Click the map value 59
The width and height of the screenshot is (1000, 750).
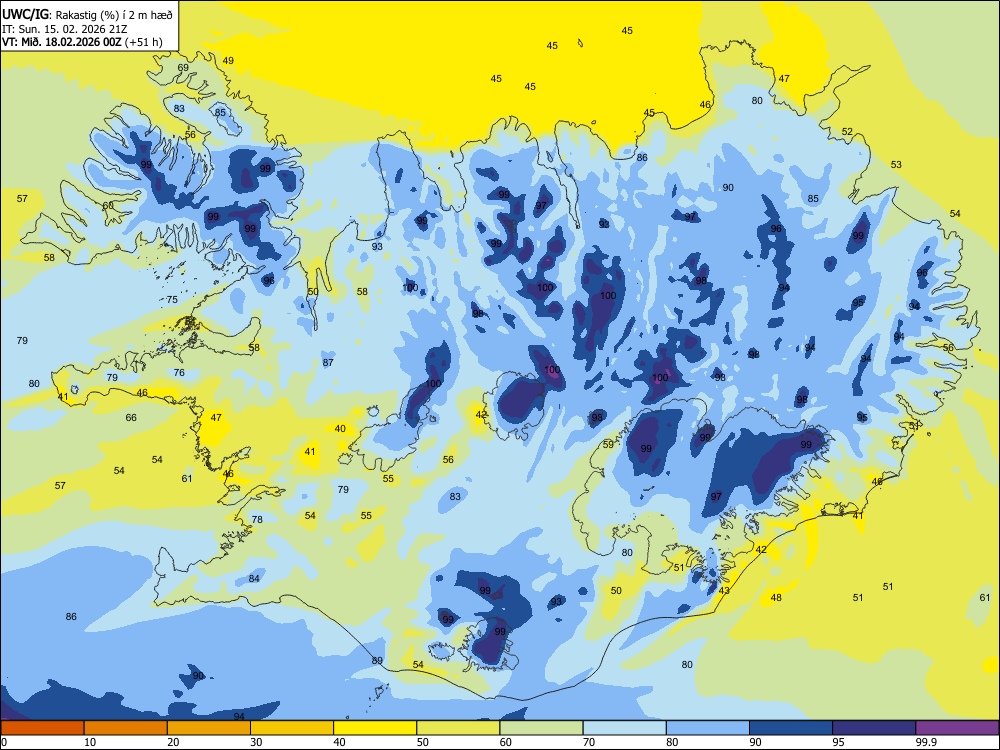pos(608,445)
